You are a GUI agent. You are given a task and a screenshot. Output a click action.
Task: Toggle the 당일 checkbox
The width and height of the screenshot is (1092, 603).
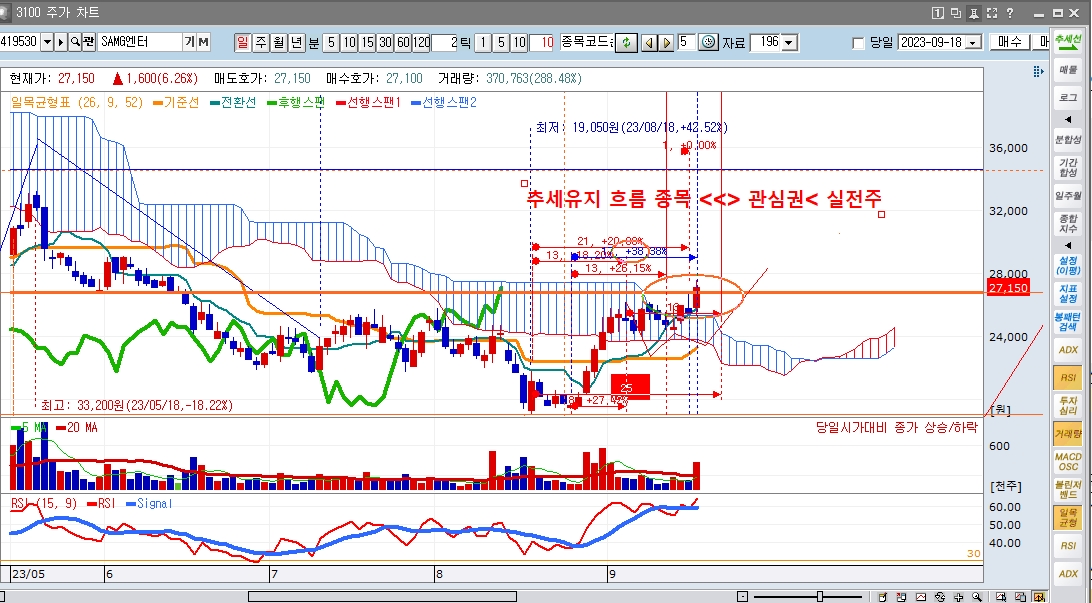click(859, 43)
